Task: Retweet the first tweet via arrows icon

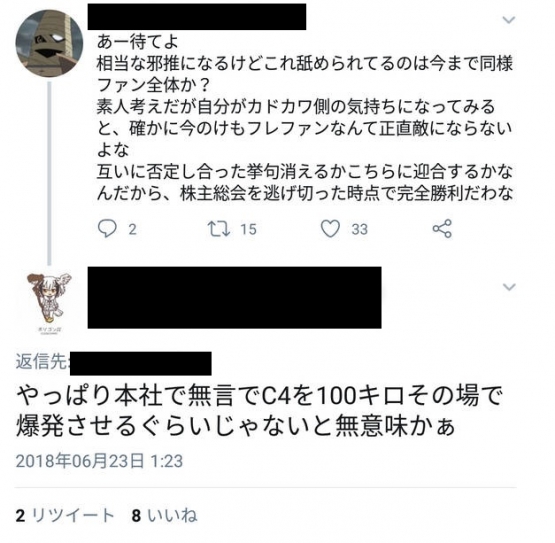Action: (x=219, y=229)
